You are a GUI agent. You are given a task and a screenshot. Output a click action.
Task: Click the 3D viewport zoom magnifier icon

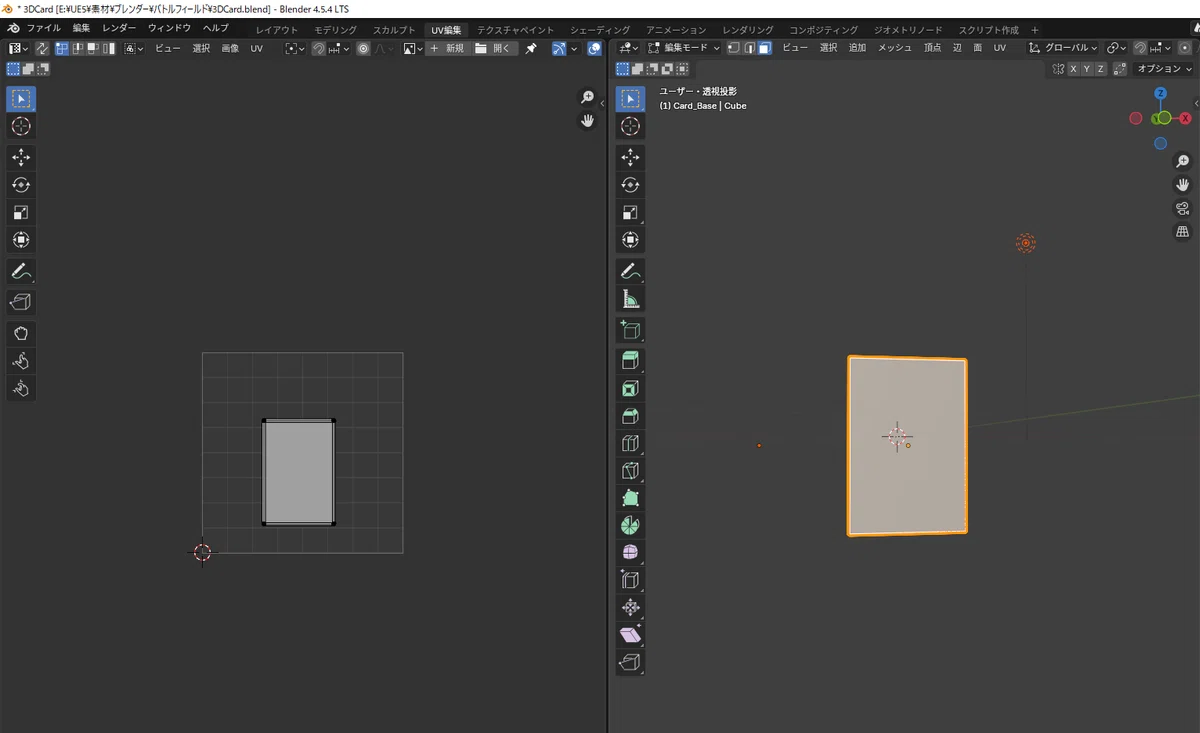tap(1182, 161)
